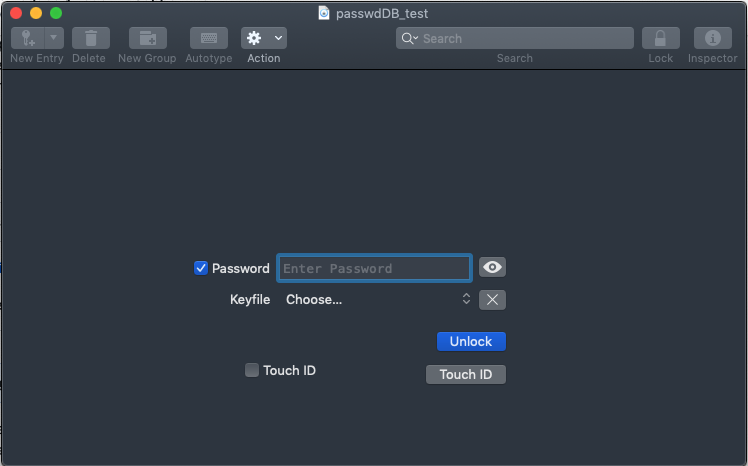Open the Action gear menu
The image size is (748, 466).
pos(264,38)
